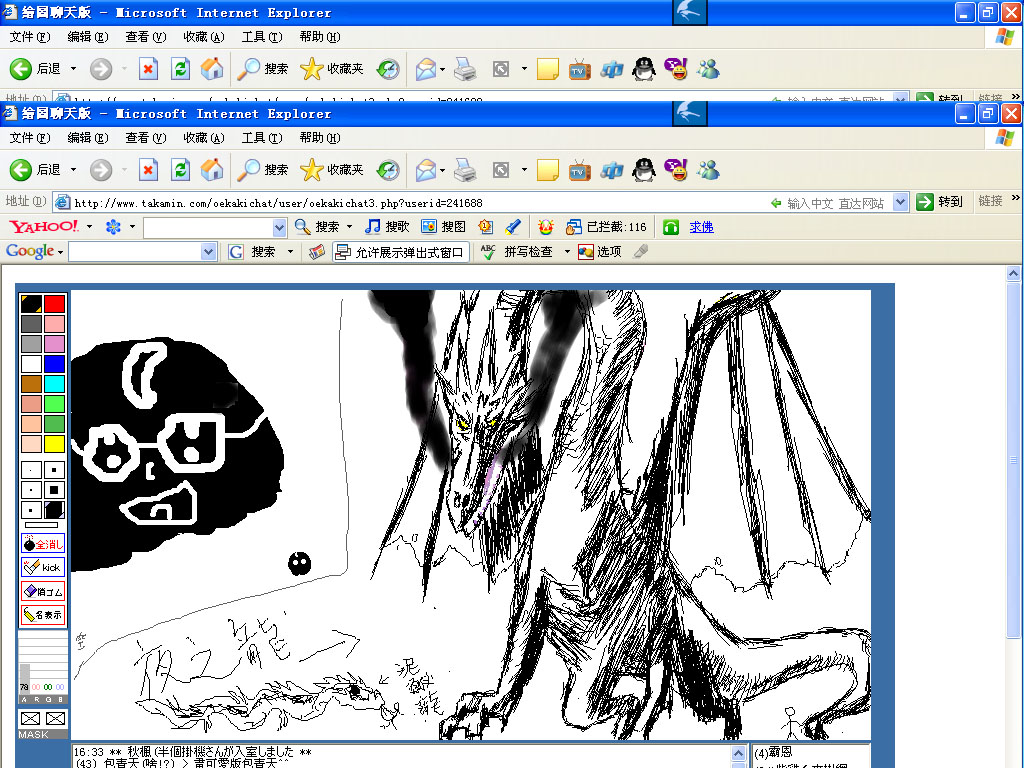Open 收藏(A) menu in the lower browser window
This screenshot has height=768, width=1024.
[203, 137]
